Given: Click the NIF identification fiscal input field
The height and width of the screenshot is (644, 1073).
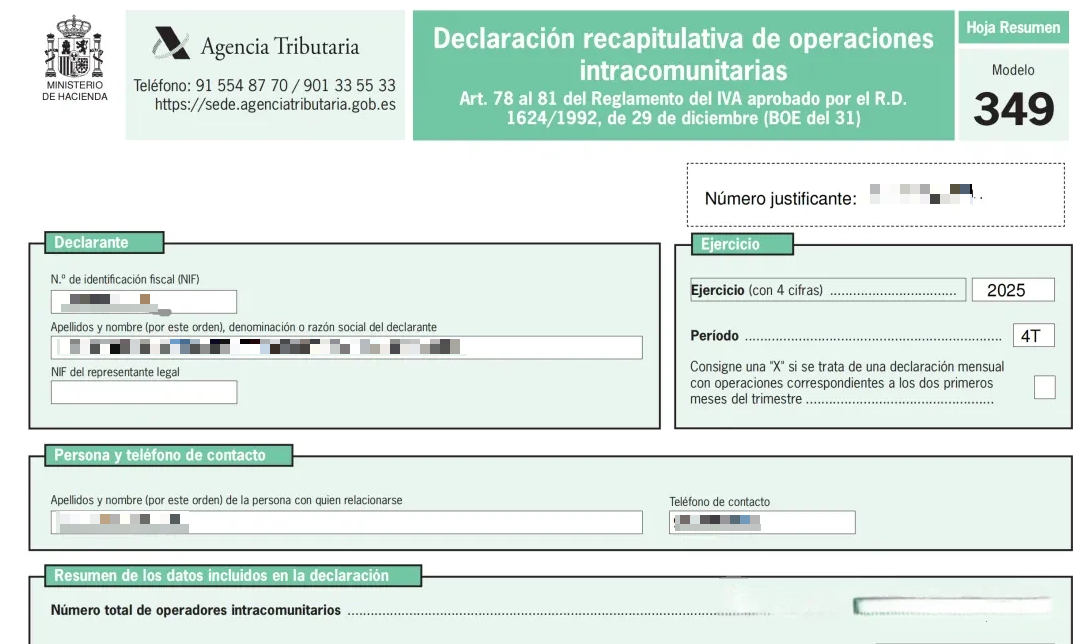Looking at the screenshot, I should (x=144, y=301).
